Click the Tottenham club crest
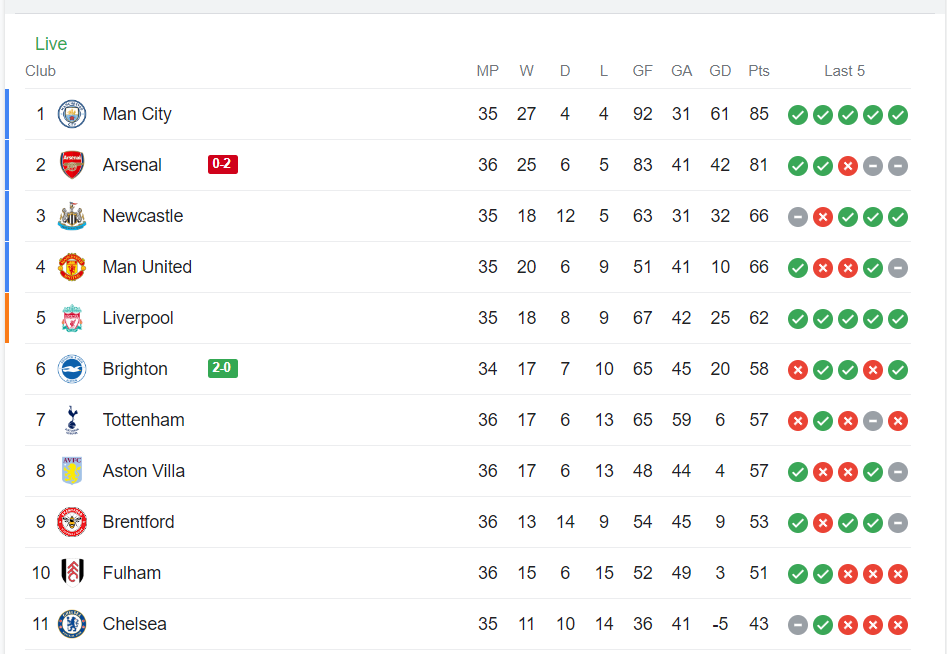The width and height of the screenshot is (947, 654). point(72,420)
